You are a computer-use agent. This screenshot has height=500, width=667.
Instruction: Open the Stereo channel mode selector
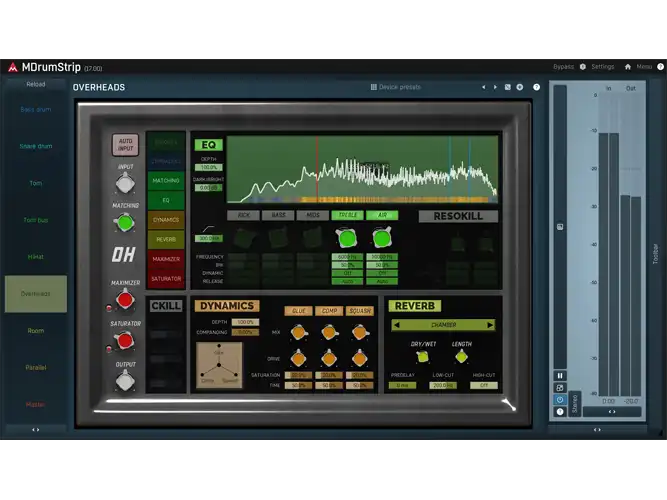pyautogui.click(x=574, y=404)
